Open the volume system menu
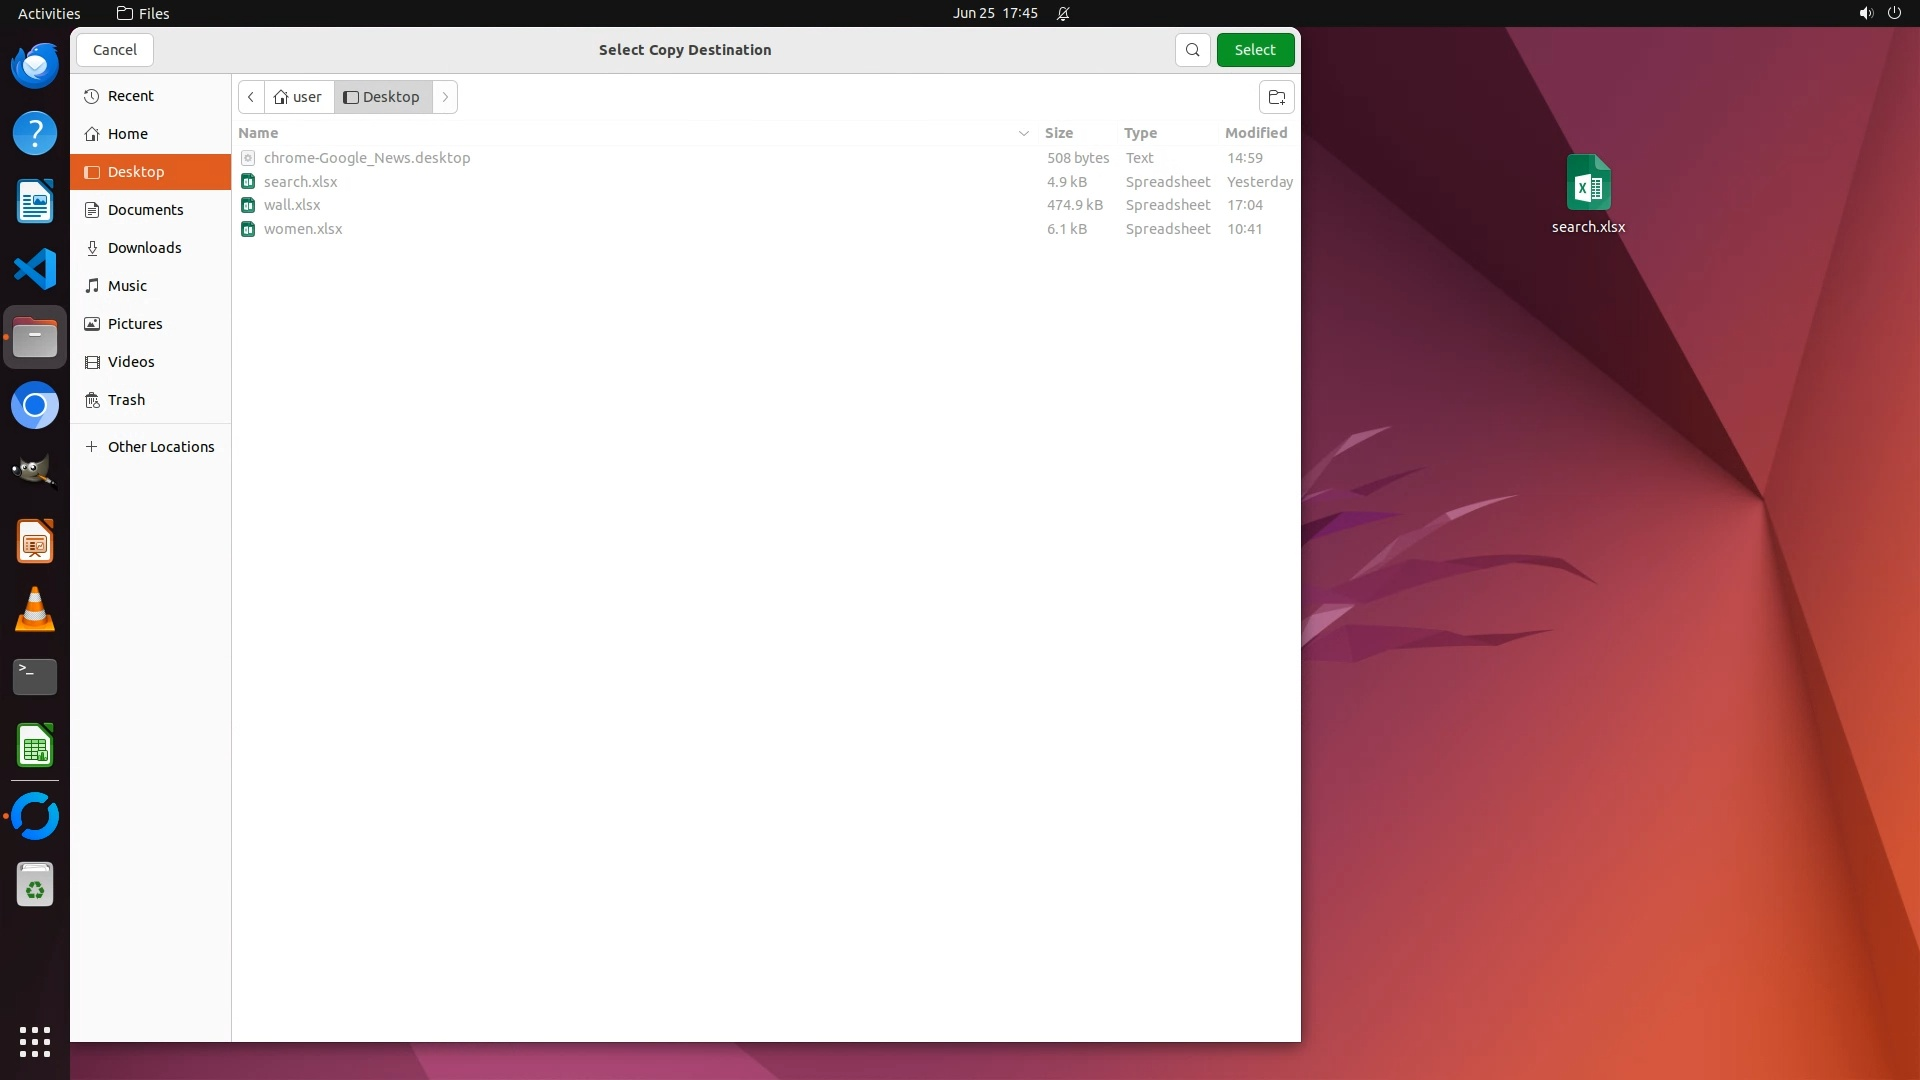The image size is (1920, 1080). point(1865,14)
